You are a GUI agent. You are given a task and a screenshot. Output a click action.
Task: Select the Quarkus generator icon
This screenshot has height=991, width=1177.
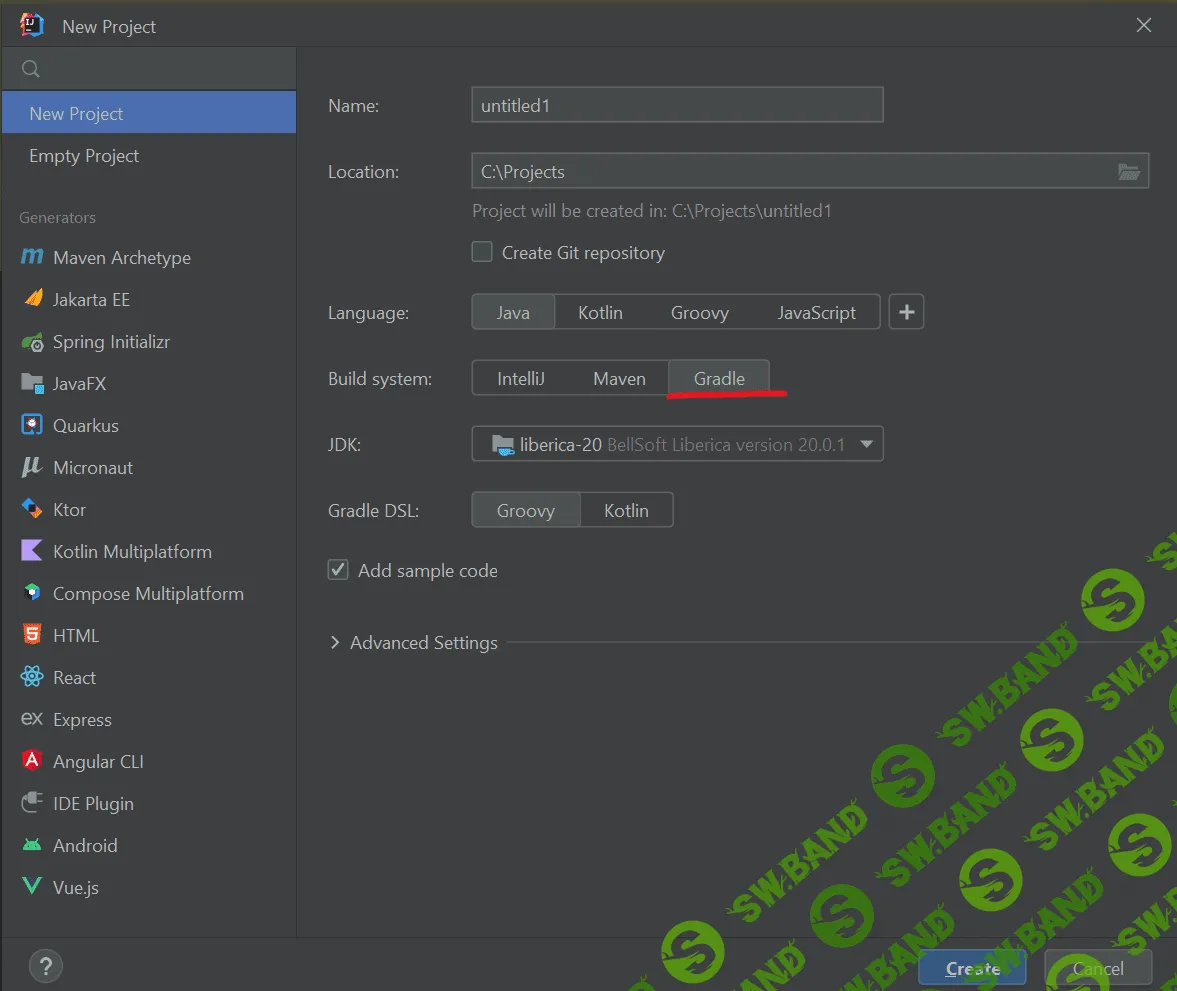pos(32,426)
